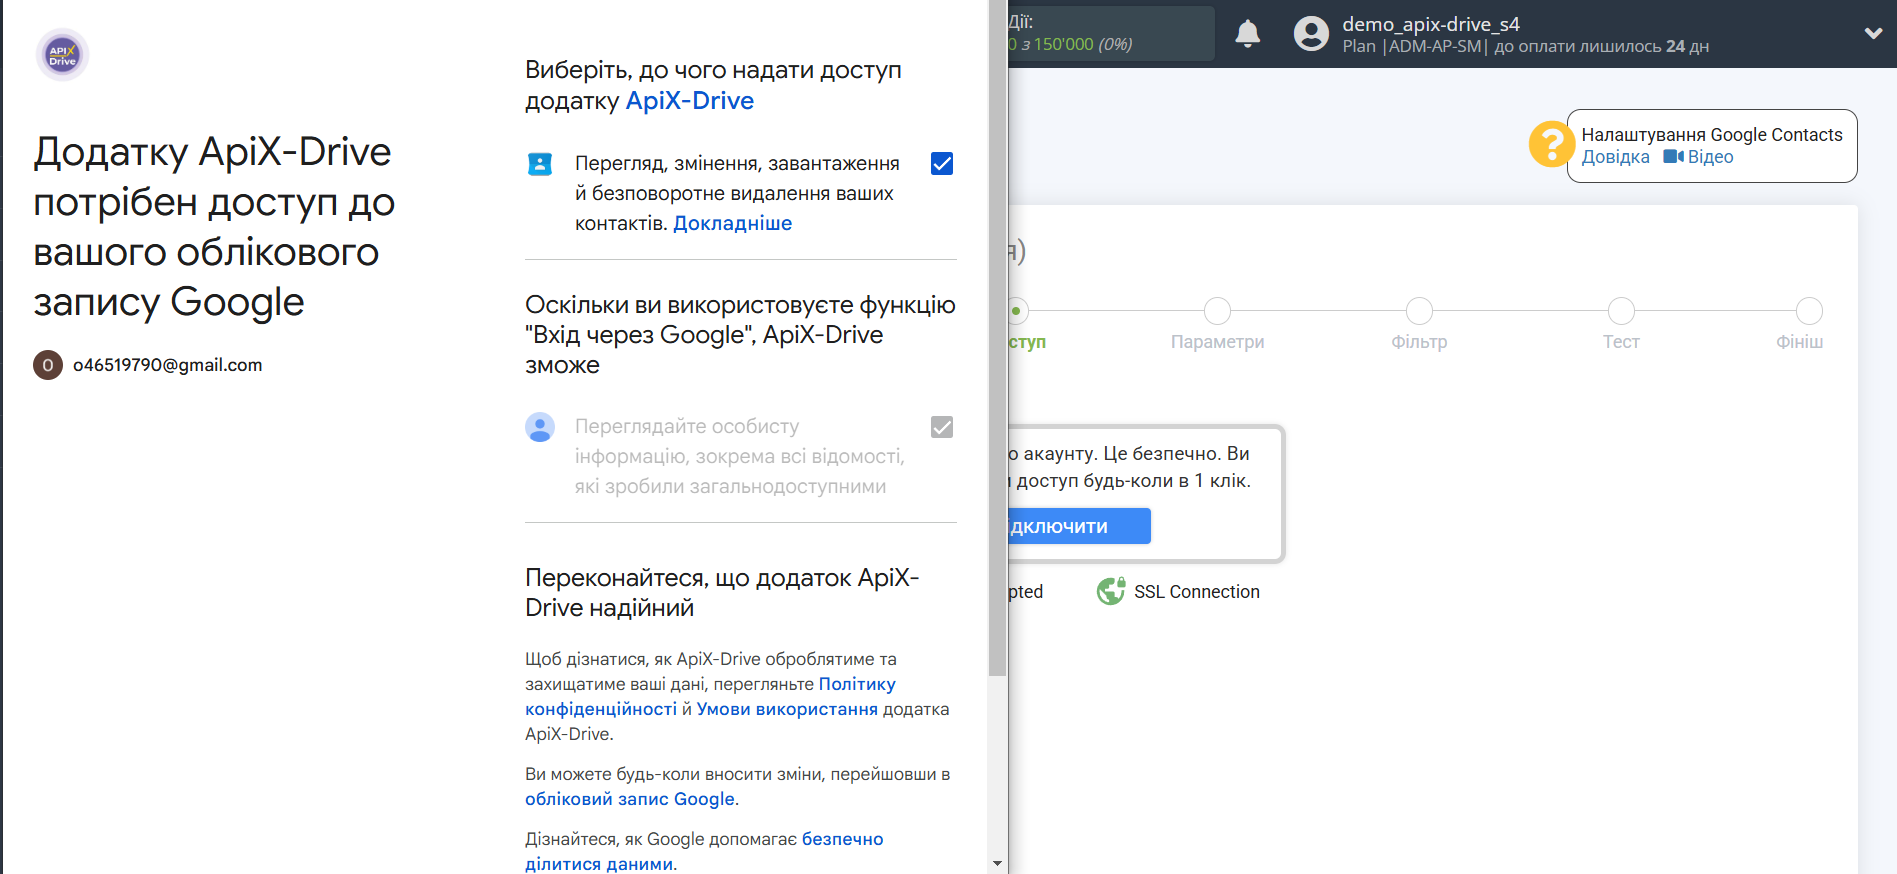Open the Тест step
Viewport: 1897px width, 874px height.
pyautogui.click(x=1621, y=311)
